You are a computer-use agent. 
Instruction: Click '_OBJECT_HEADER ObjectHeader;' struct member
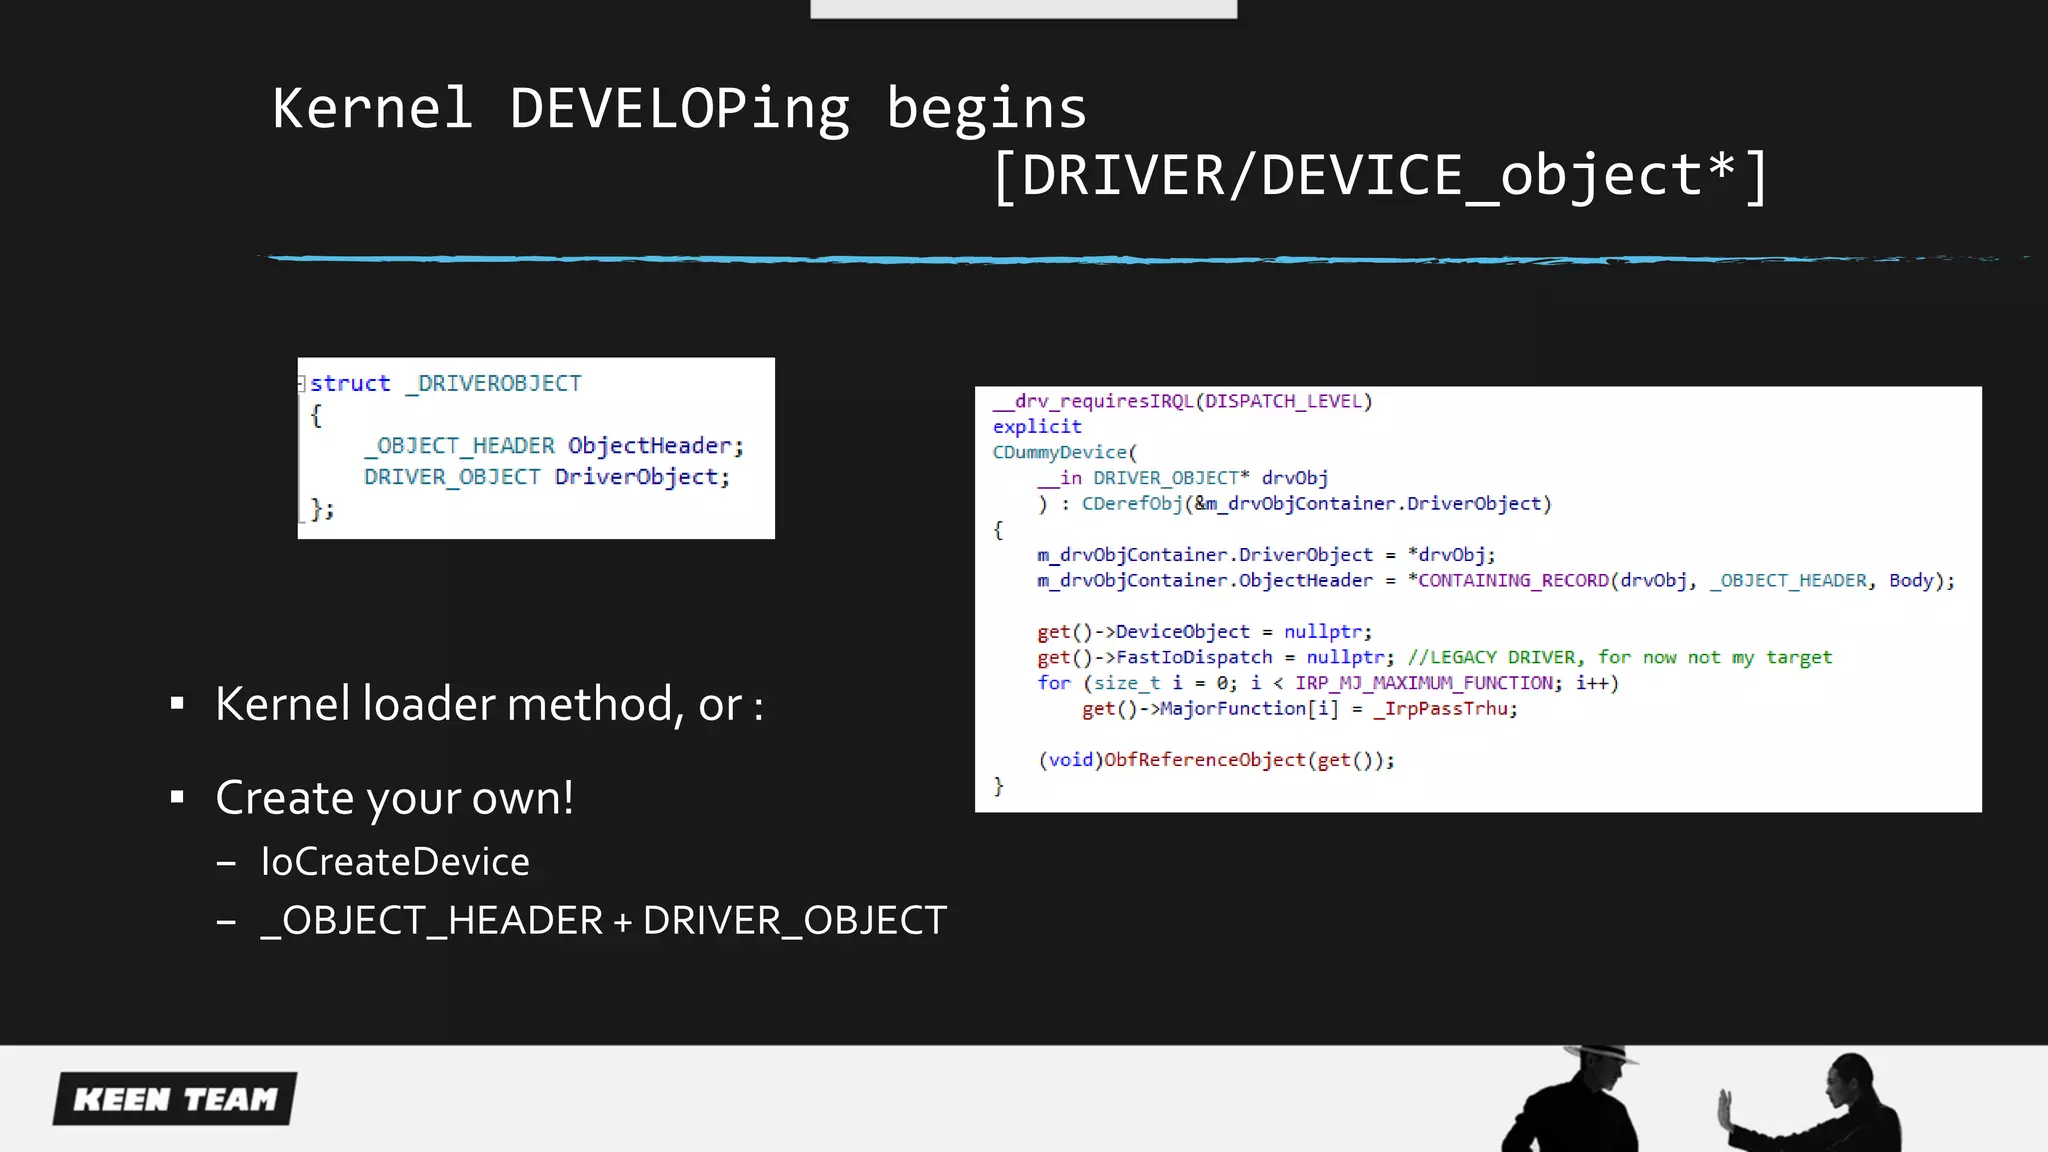click(554, 445)
